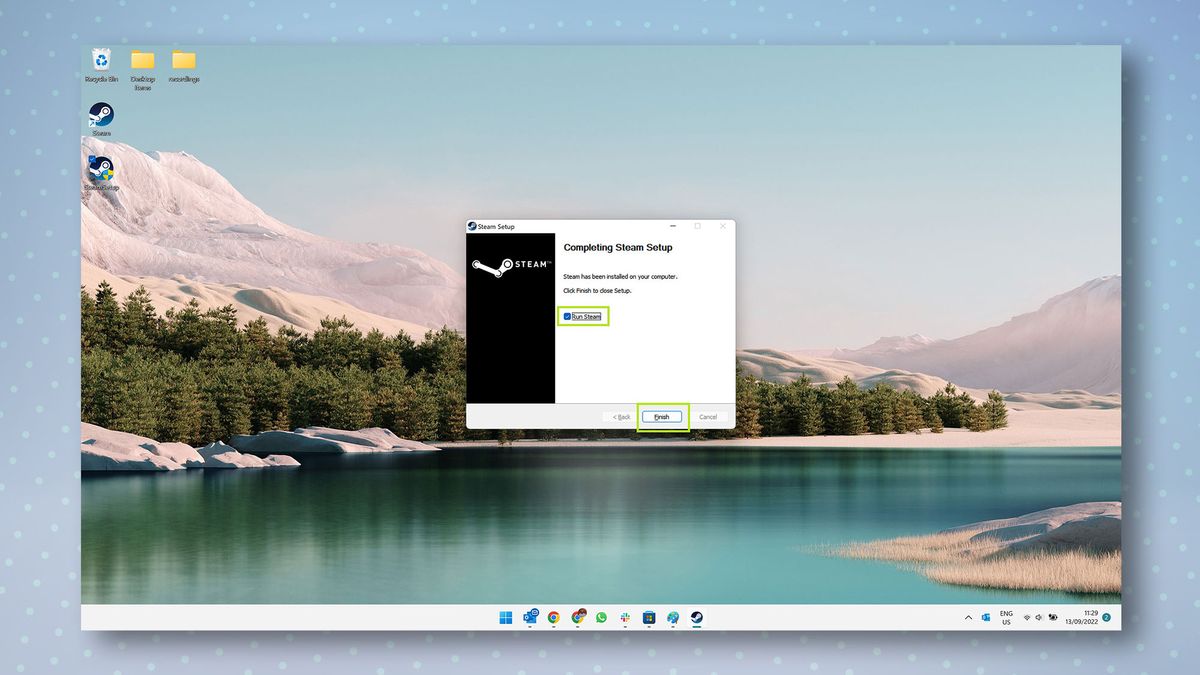Click the Steam icon on the taskbar
The width and height of the screenshot is (1200, 675).
click(x=694, y=617)
